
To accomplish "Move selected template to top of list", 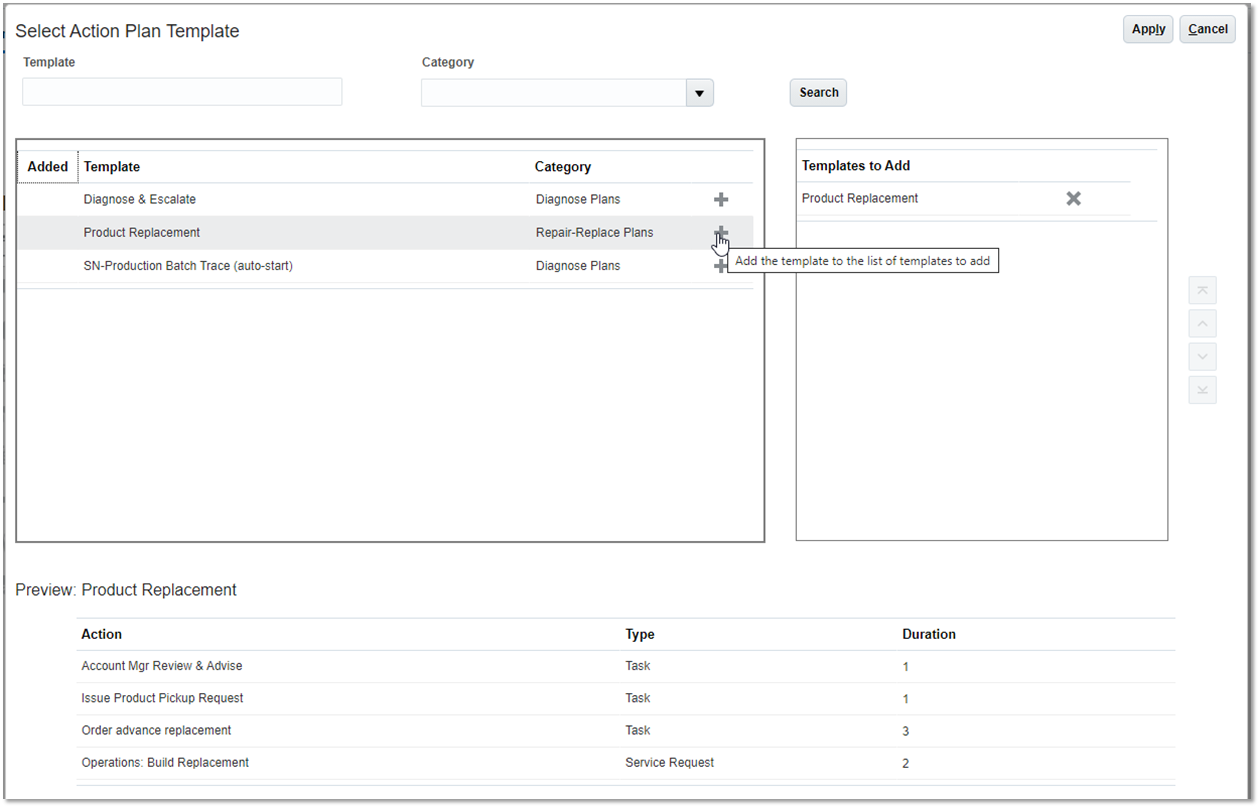I will (x=1202, y=291).
